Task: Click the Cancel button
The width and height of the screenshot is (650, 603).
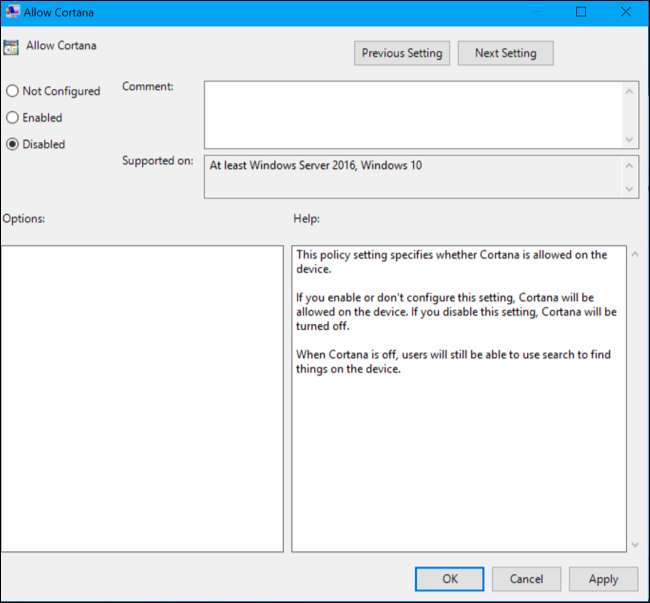Action: click(526, 579)
